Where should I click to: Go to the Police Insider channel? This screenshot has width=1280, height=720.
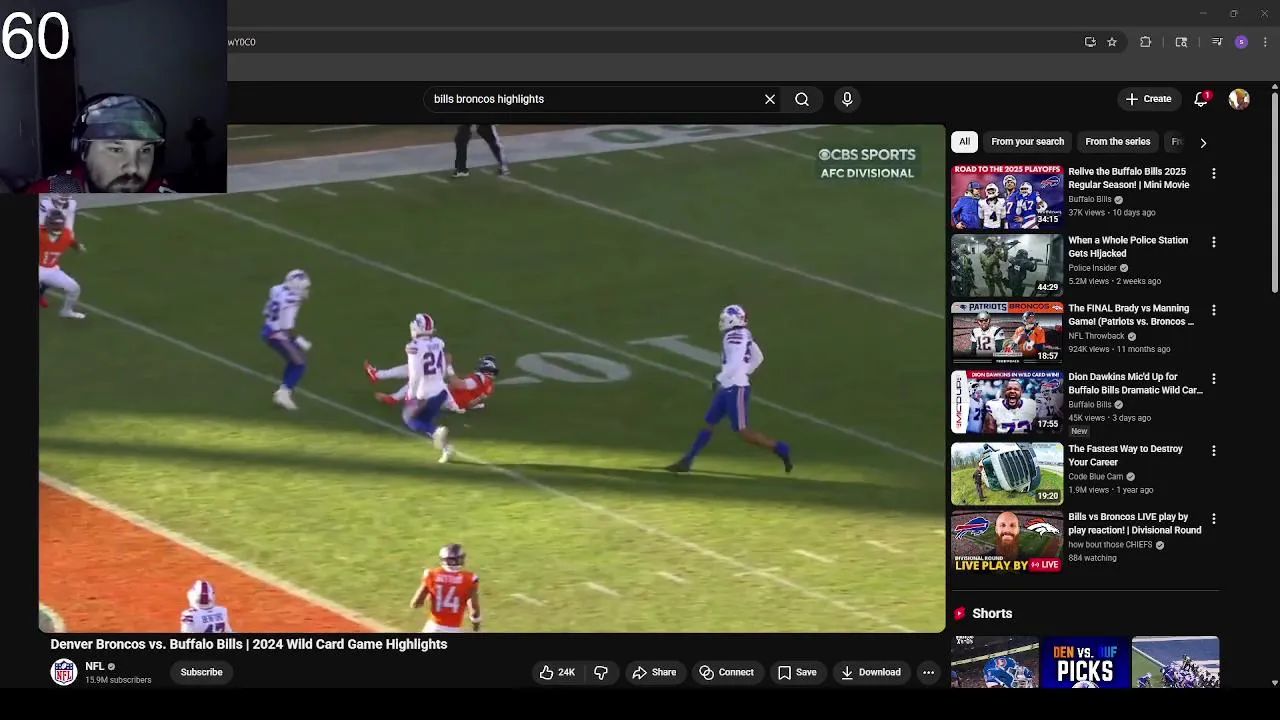[1092, 268]
